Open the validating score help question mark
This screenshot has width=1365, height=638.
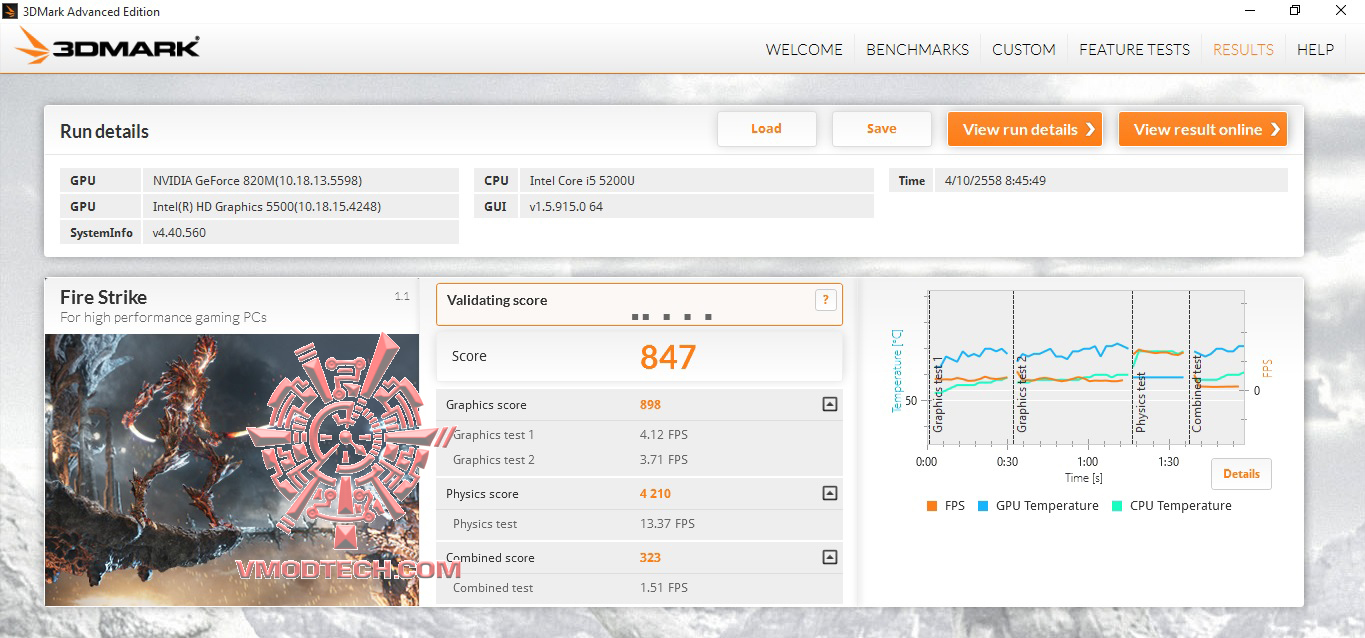(x=825, y=300)
